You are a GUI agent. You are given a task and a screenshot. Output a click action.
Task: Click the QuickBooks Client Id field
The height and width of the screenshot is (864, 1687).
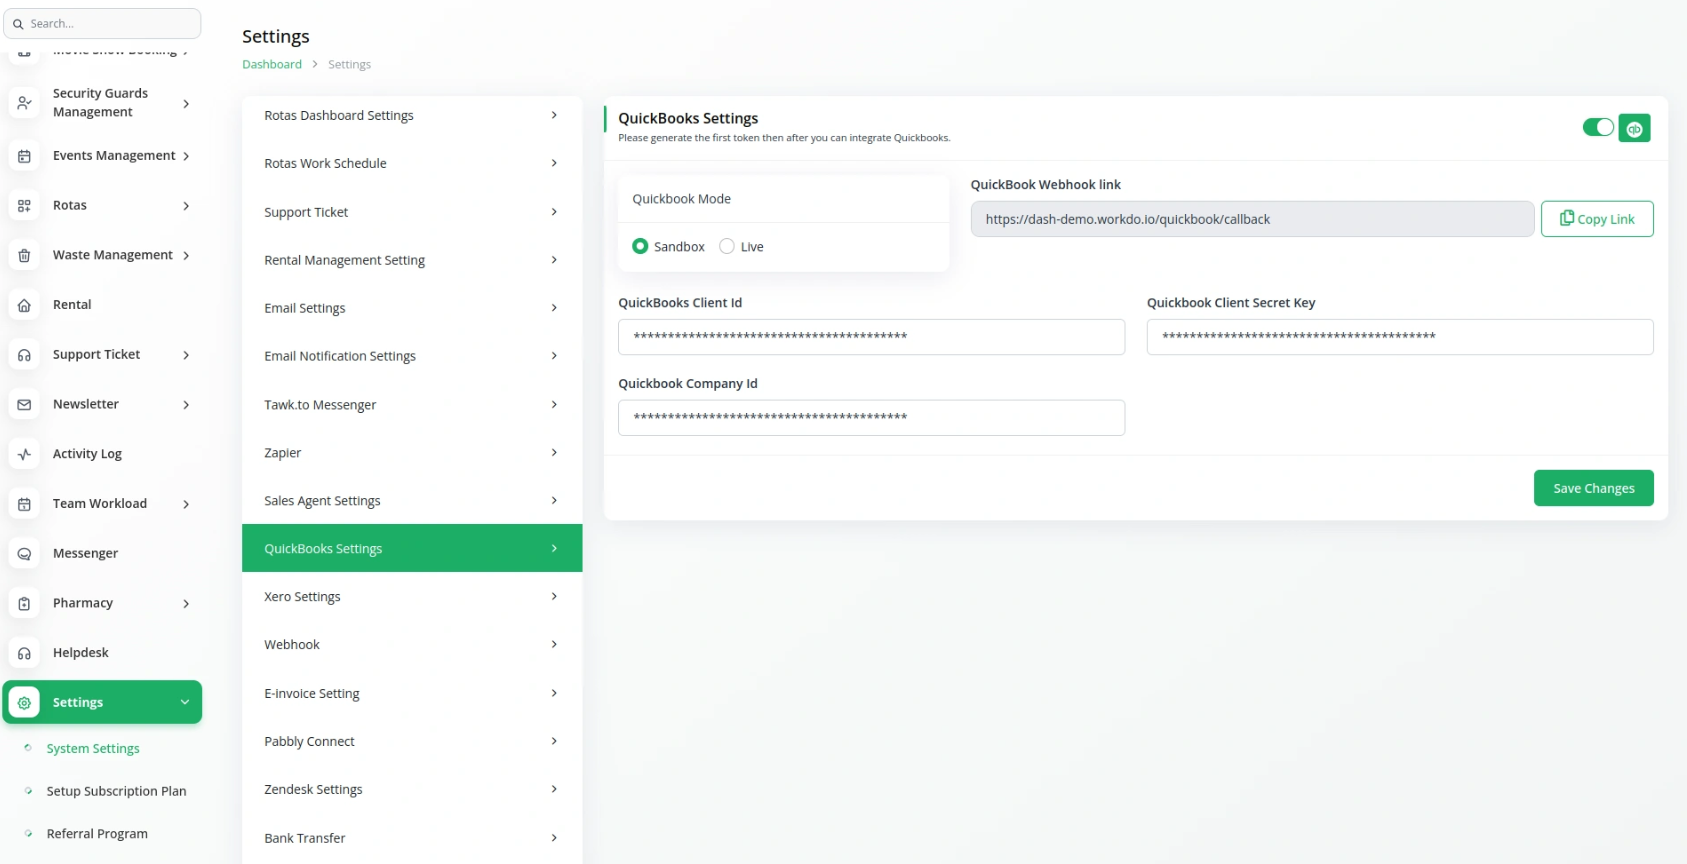[x=871, y=337]
